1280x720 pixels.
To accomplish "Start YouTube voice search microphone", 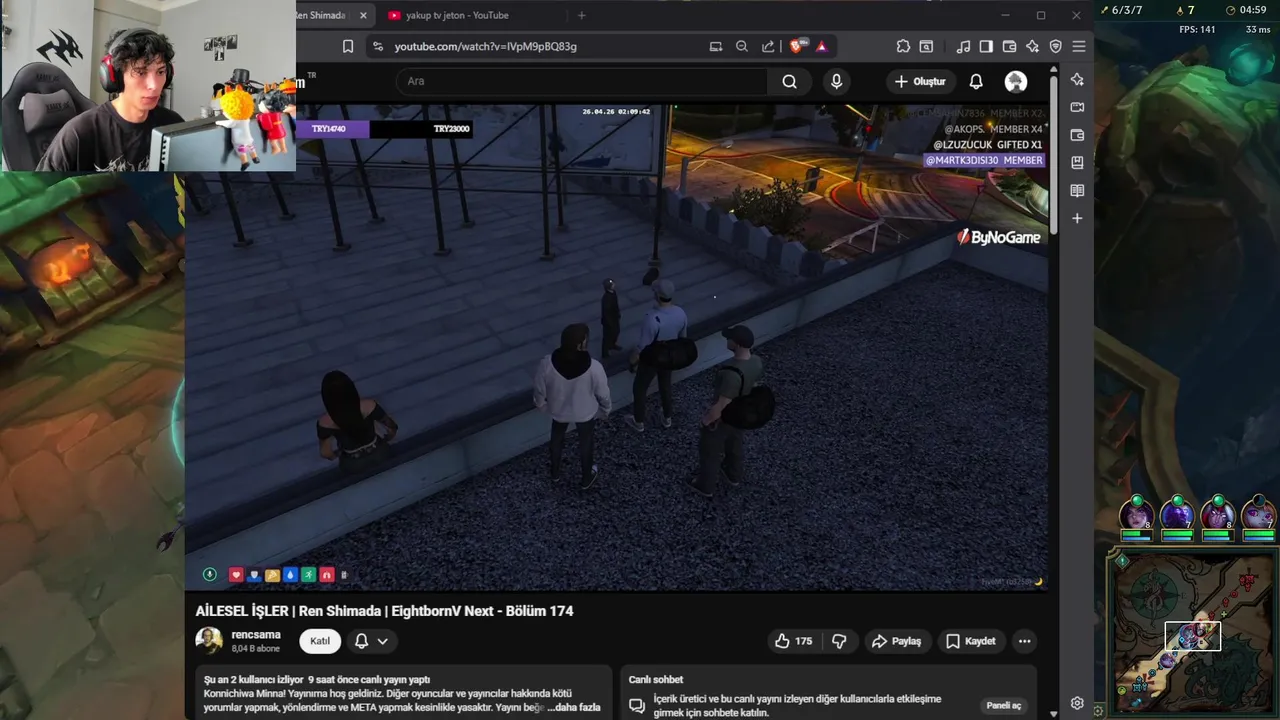I will pyautogui.click(x=837, y=81).
